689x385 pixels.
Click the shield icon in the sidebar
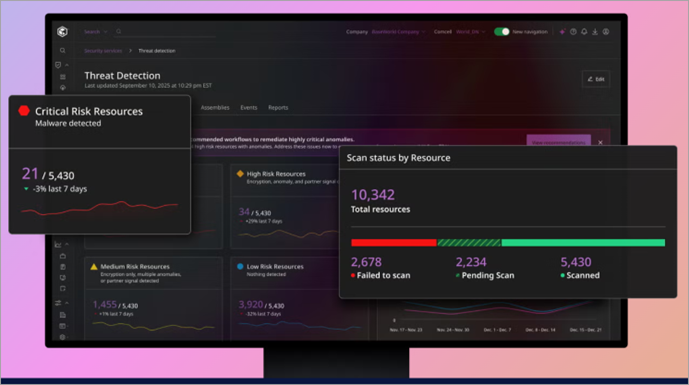click(x=58, y=65)
